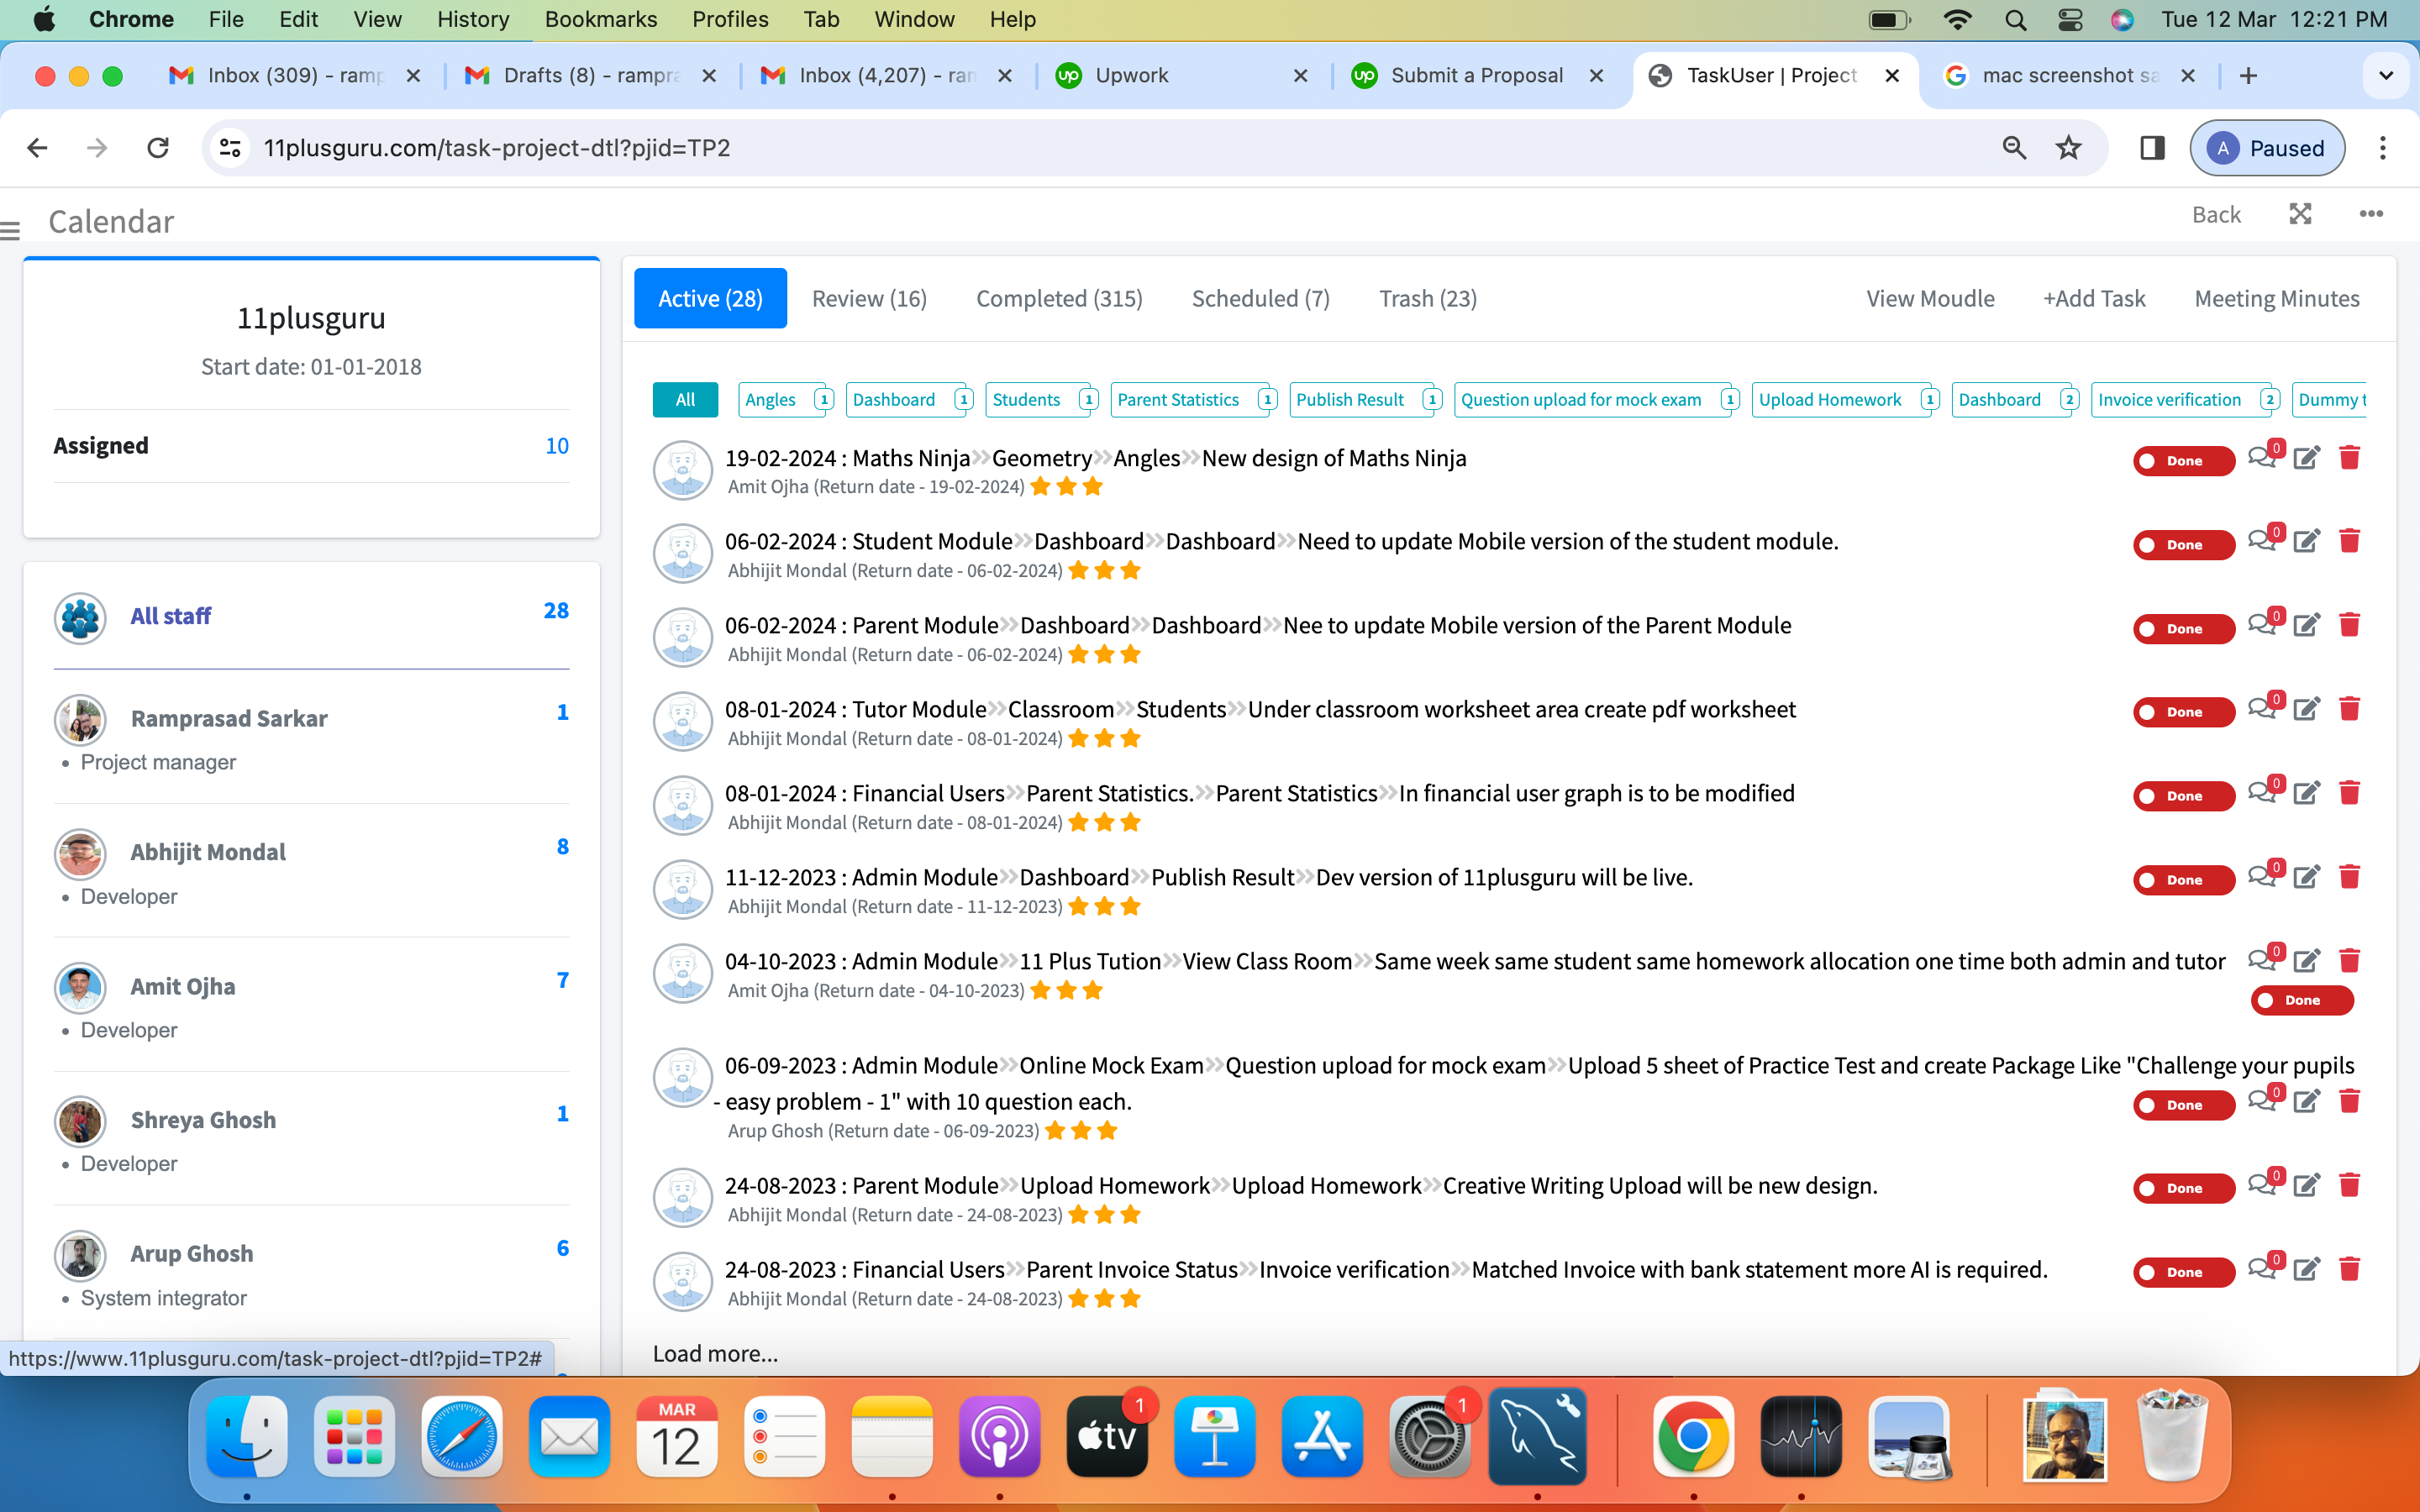Expand the task view to fullscreen
The width and height of the screenshot is (2420, 1512).
click(x=2300, y=214)
